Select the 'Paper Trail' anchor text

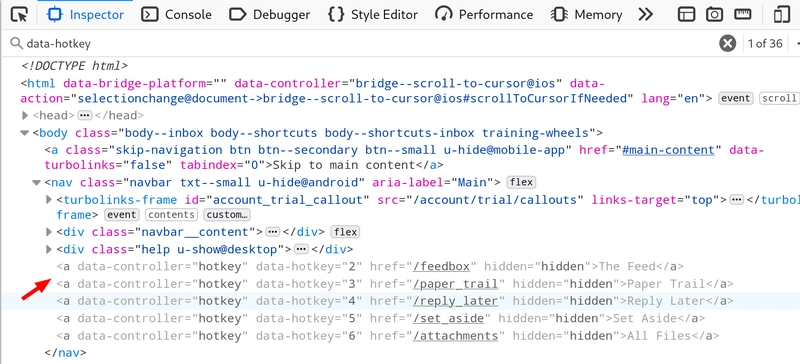pyautogui.click(x=666, y=284)
